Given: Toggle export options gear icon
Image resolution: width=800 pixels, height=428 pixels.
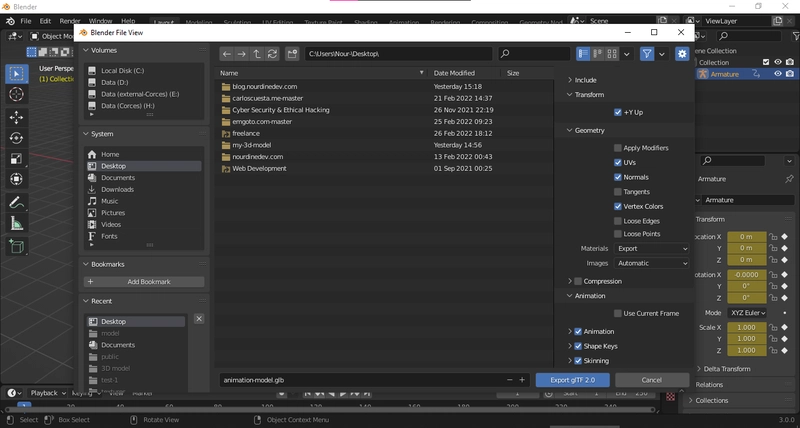Looking at the screenshot, I should pos(682,54).
